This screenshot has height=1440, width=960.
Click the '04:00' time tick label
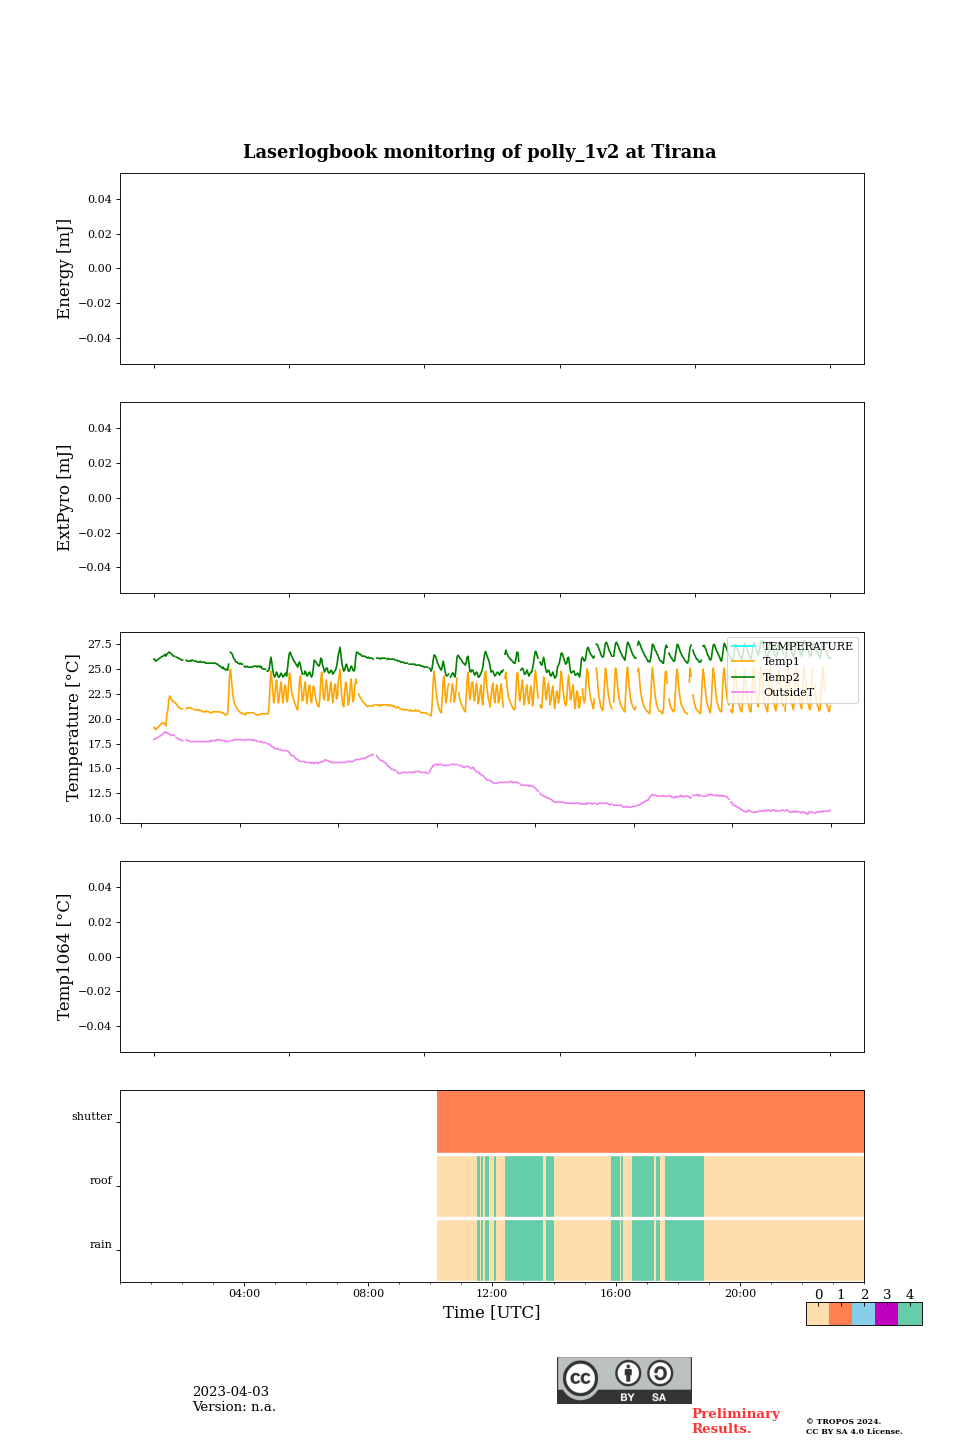coord(244,1294)
